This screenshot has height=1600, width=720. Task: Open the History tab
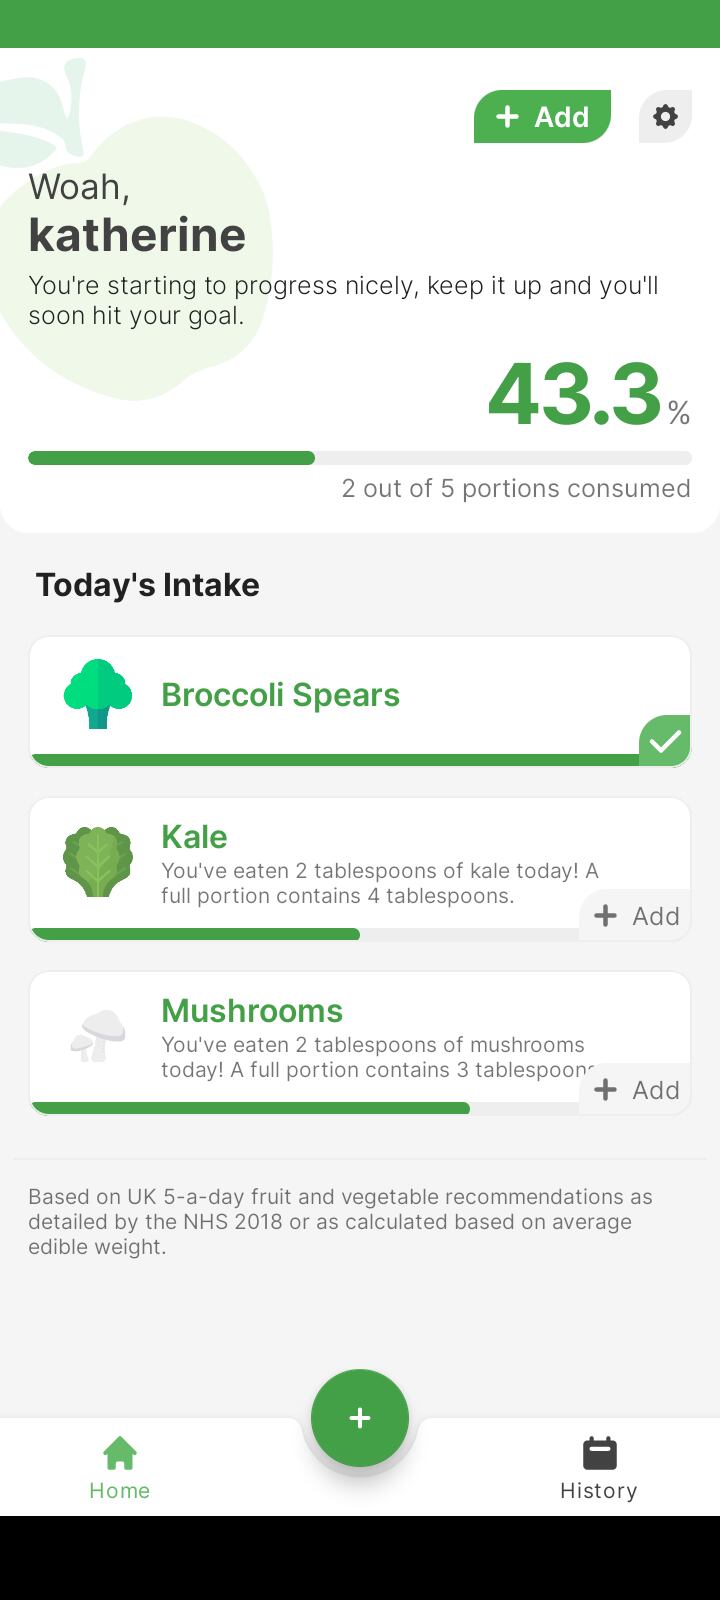point(598,1468)
